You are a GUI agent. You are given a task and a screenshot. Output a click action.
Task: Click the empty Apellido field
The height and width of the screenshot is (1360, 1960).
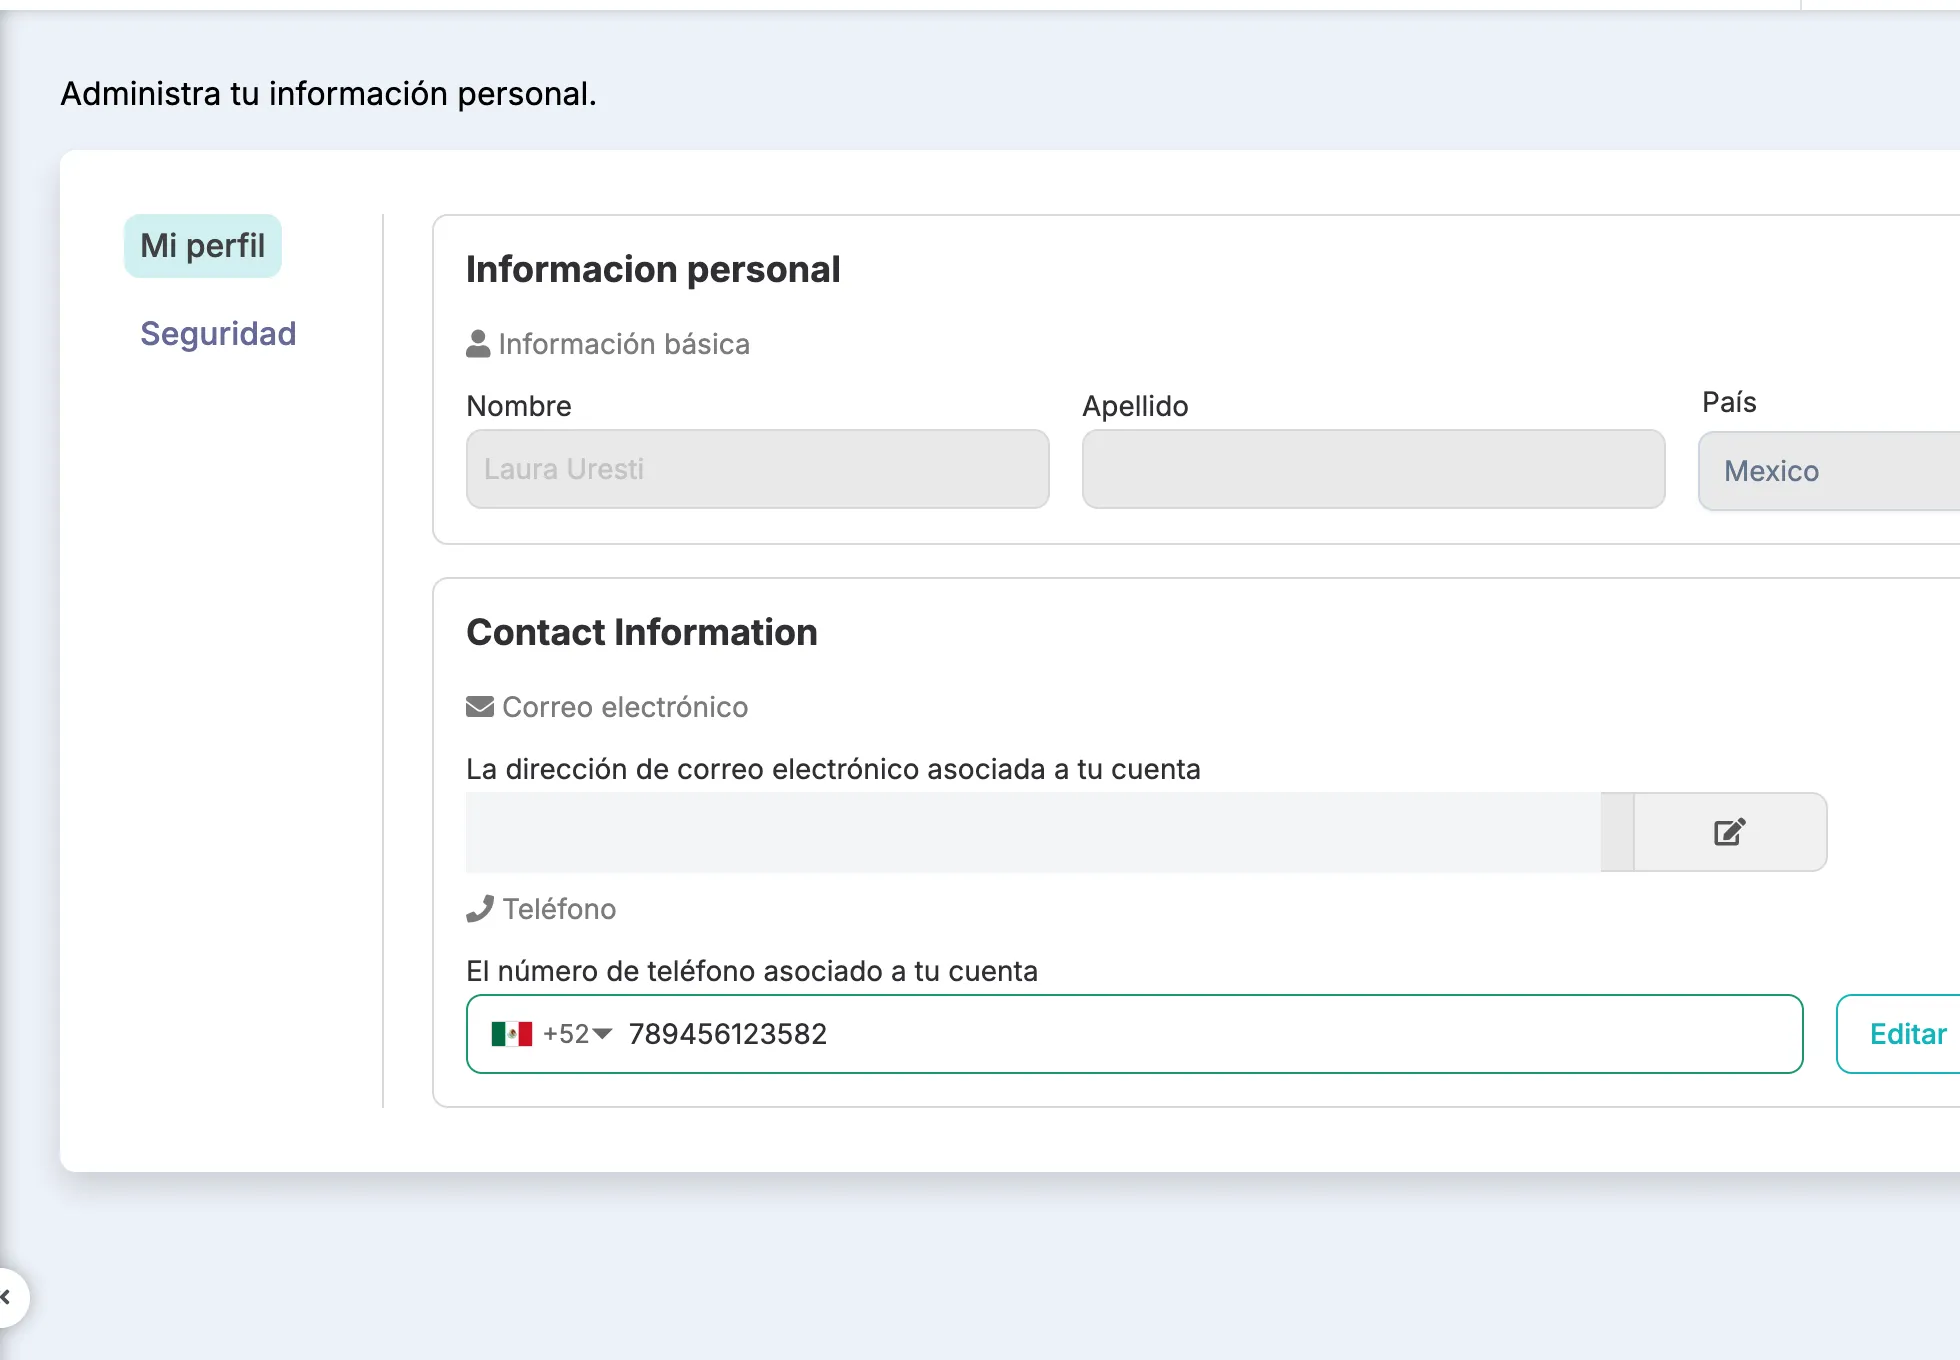pyautogui.click(x=1374, y=469)
